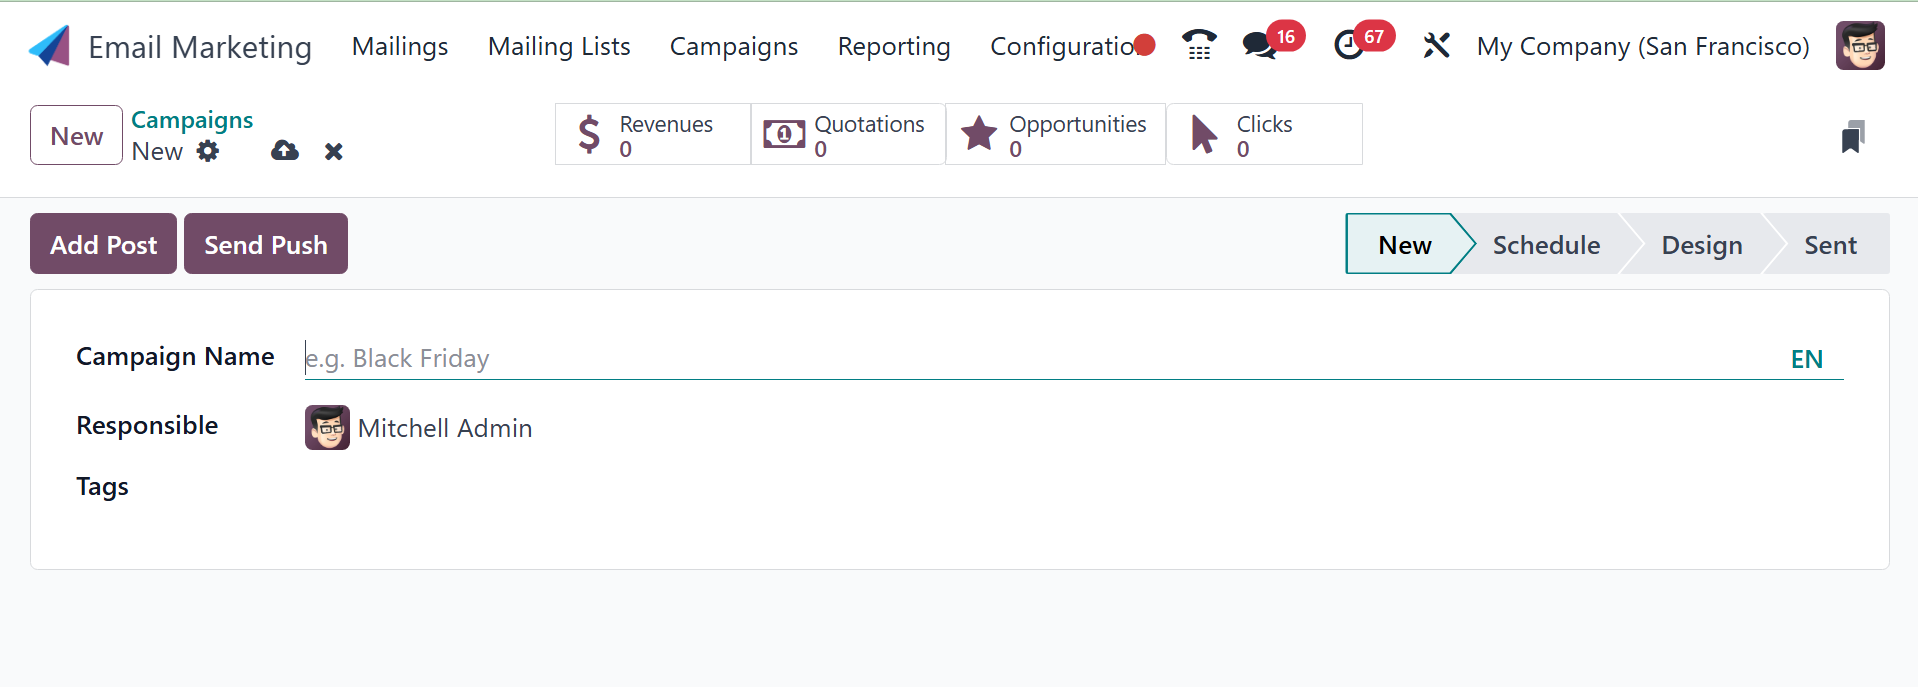Open the conversations chat icon
The height and width of the screenshot is (687, 1918).
(1258, 46)
